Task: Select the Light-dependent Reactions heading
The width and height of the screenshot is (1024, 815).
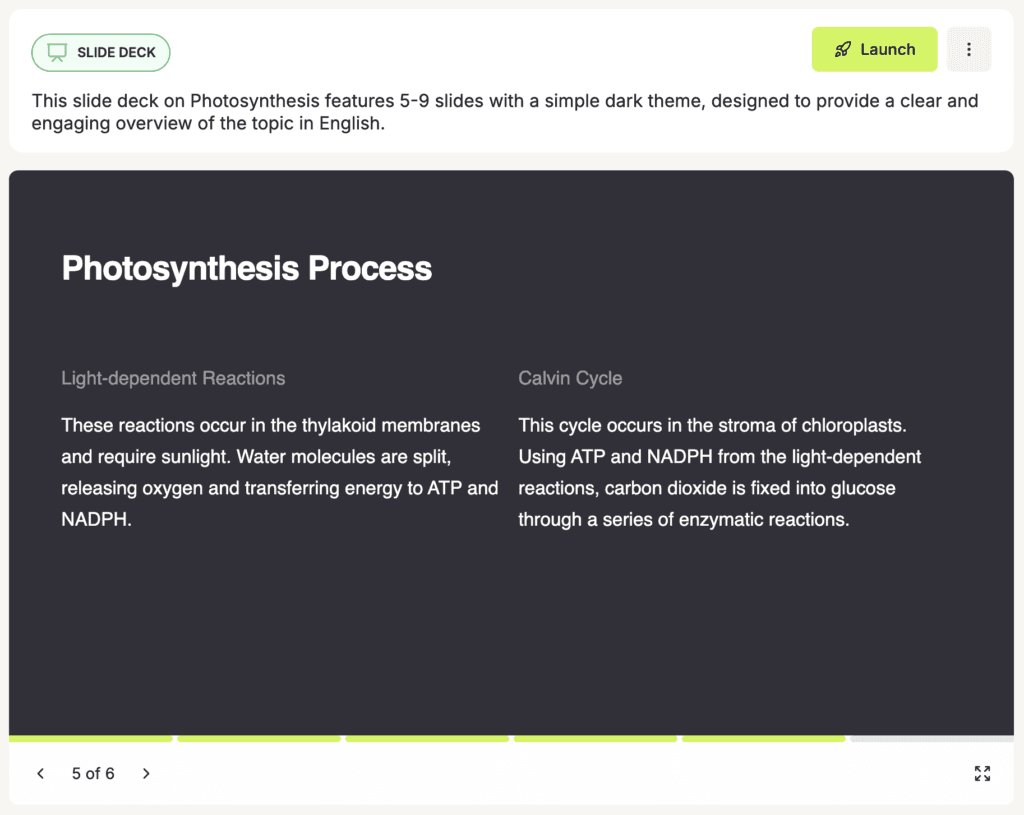Action: point(173,378)
